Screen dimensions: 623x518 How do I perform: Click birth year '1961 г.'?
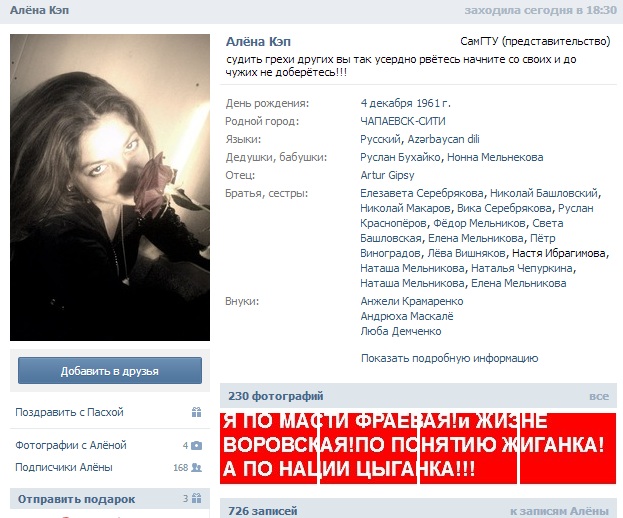point(434,103)
